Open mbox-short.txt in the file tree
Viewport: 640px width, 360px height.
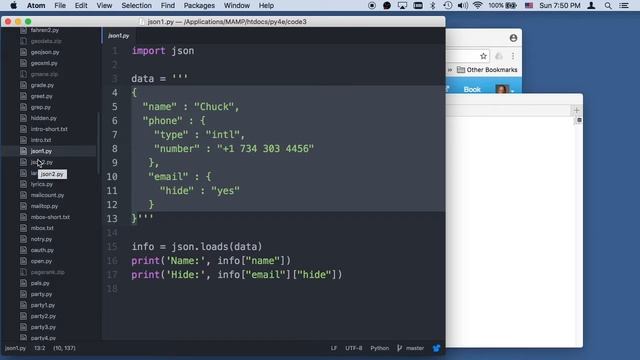coord(50,217)
